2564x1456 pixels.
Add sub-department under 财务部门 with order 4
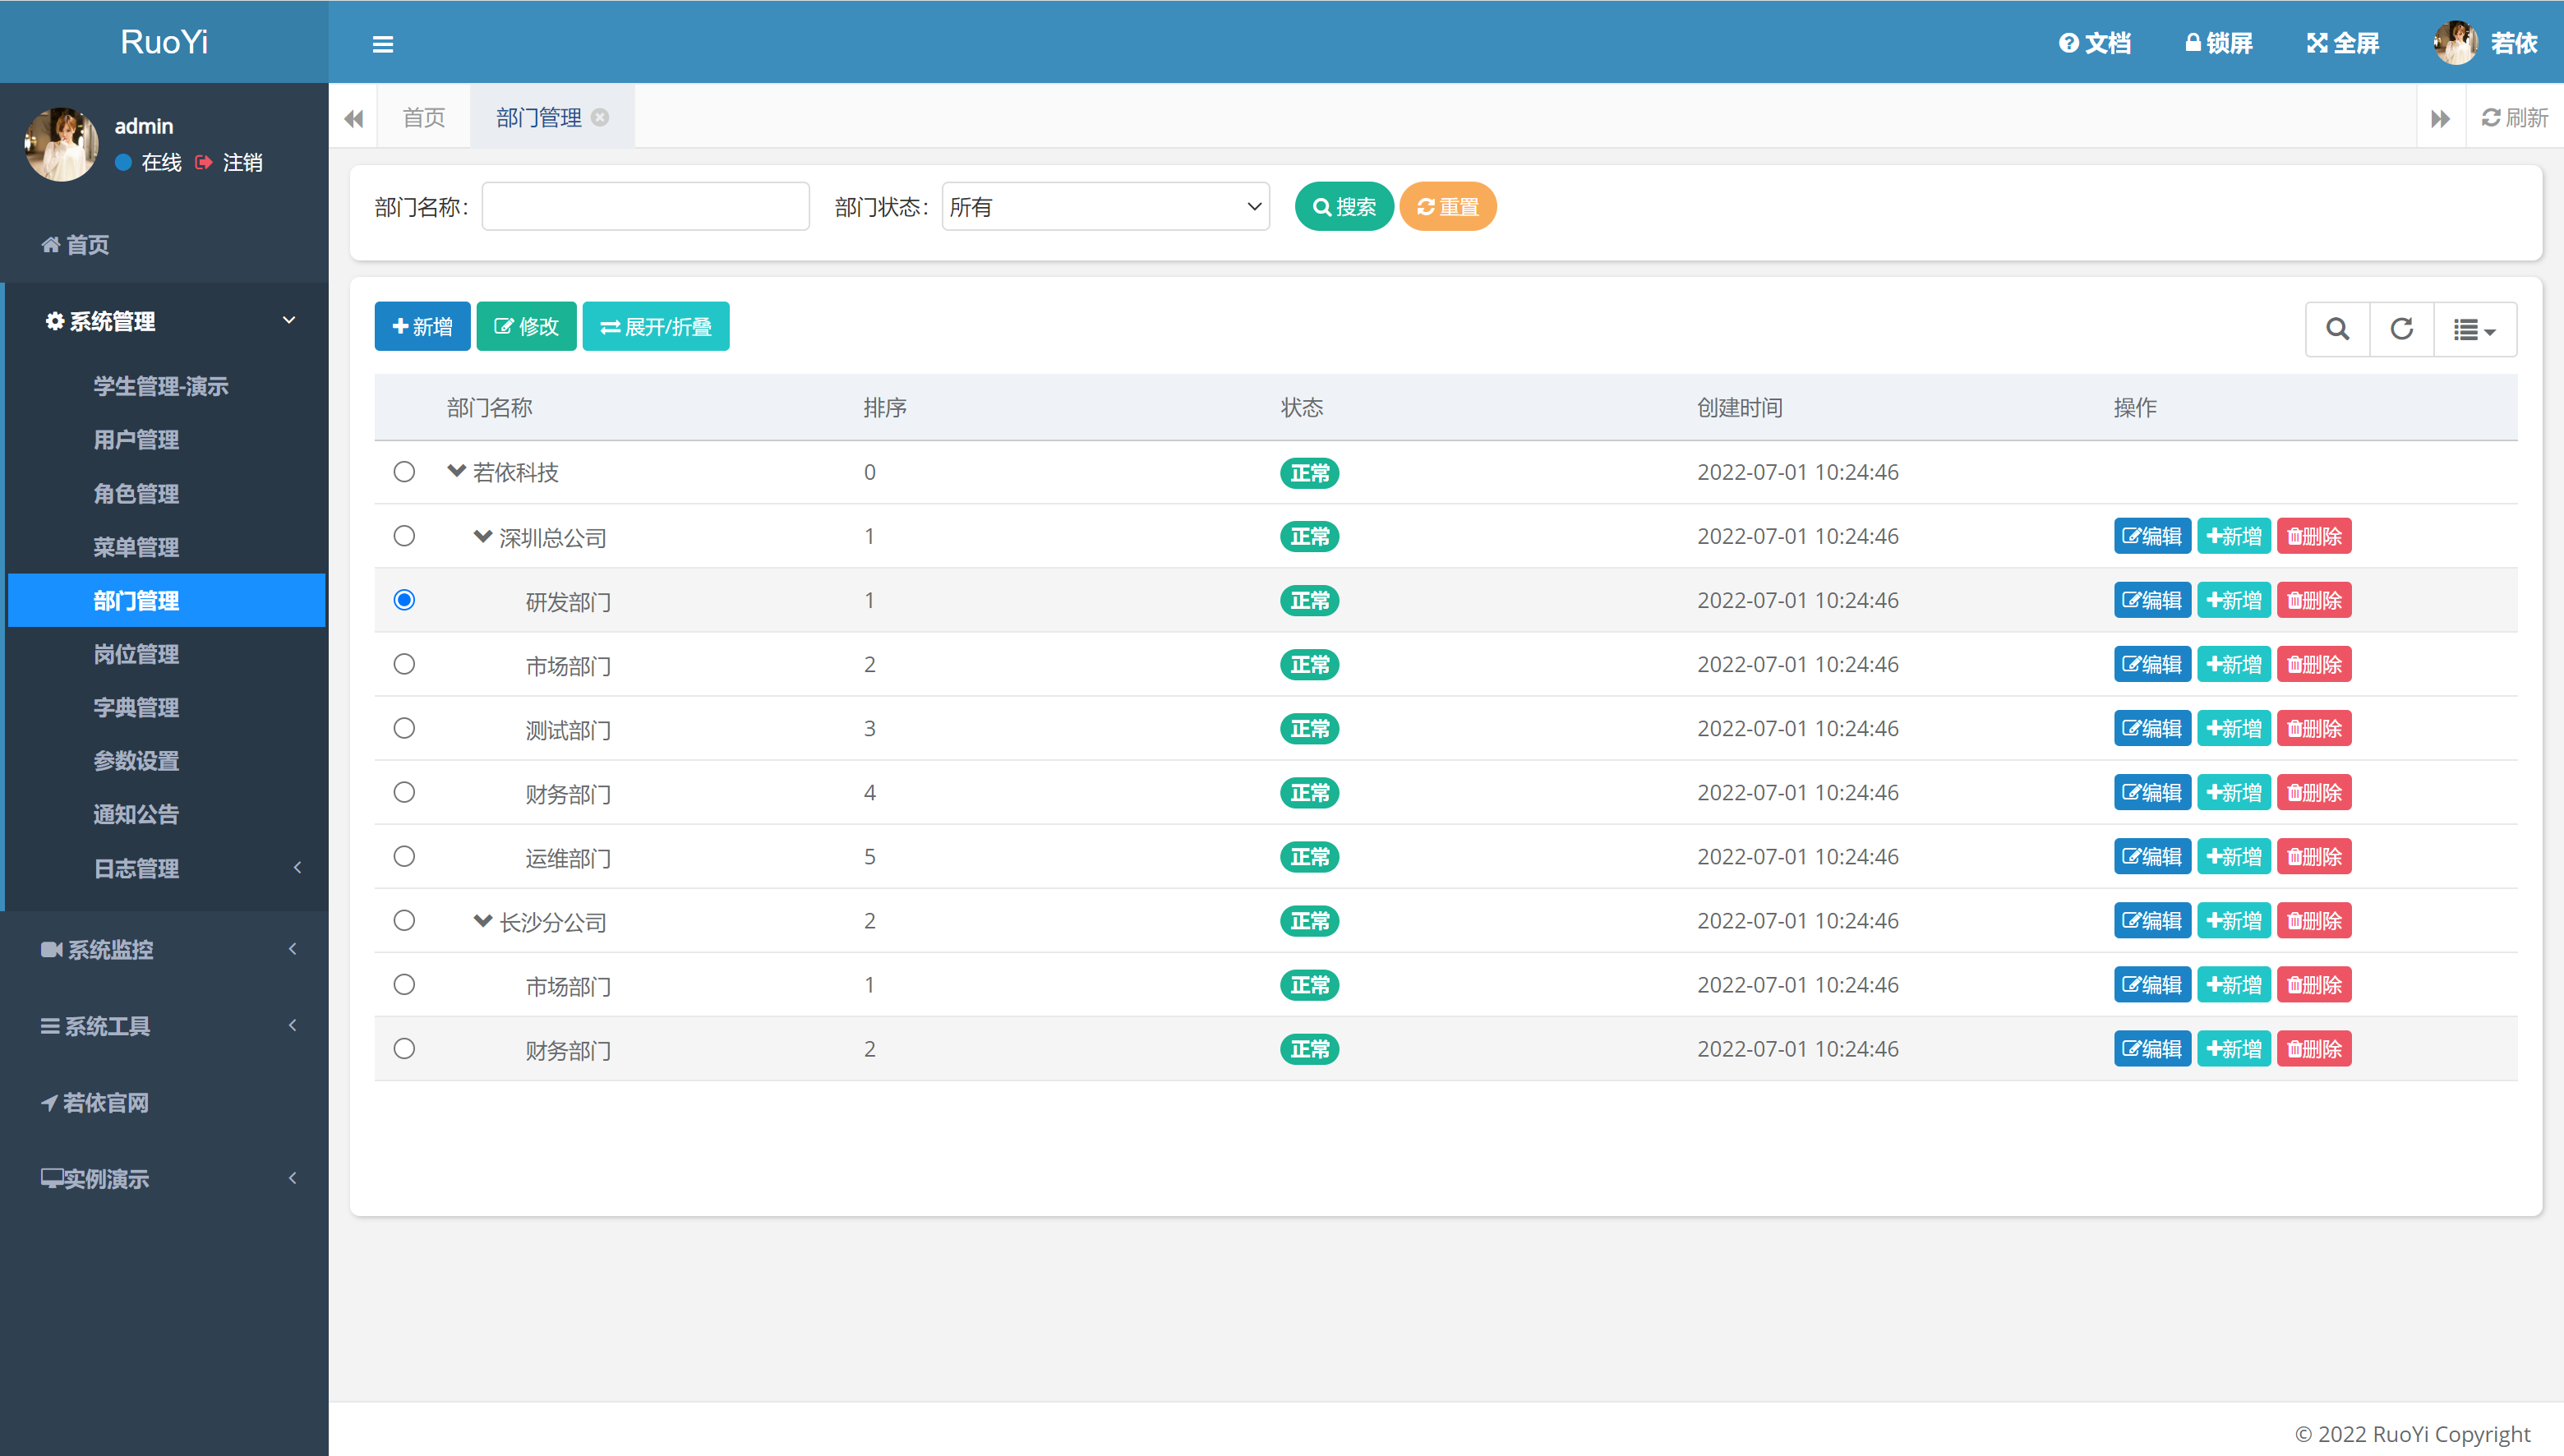click(2234, 792)
